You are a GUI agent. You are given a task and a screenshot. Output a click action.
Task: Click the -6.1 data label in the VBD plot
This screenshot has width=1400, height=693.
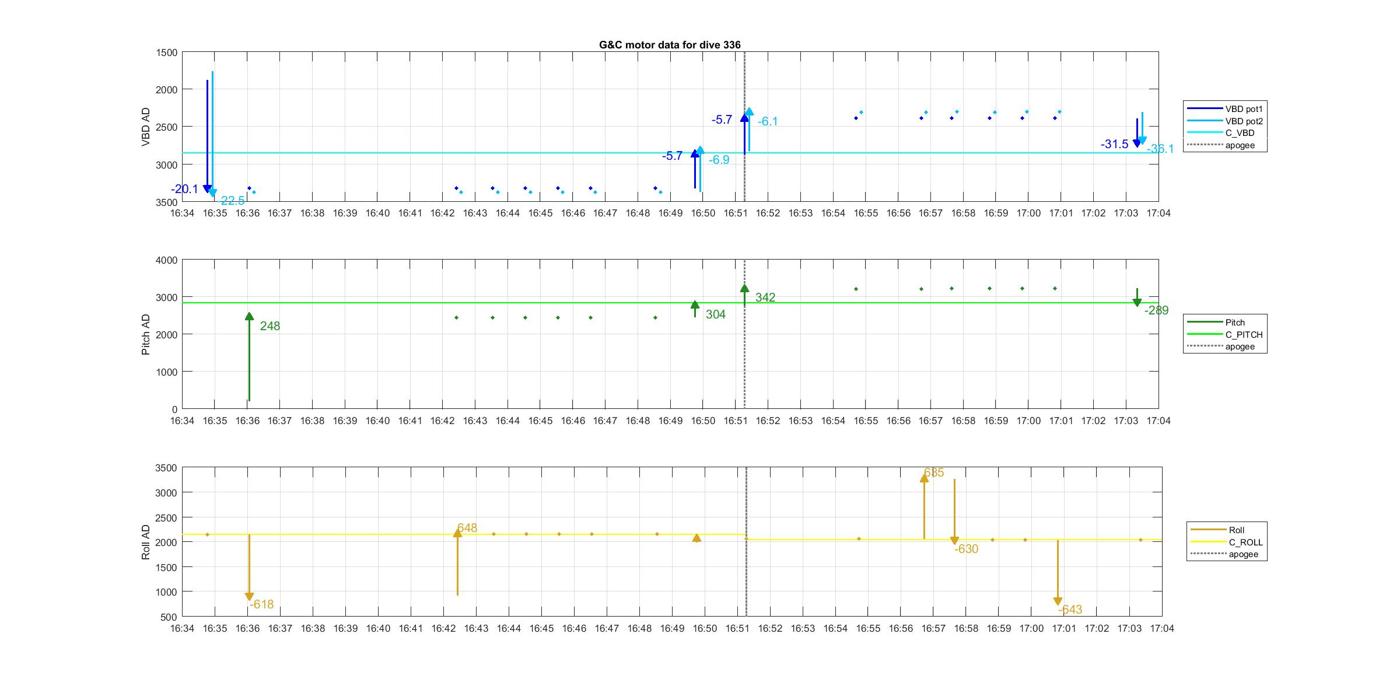point(767,121)
